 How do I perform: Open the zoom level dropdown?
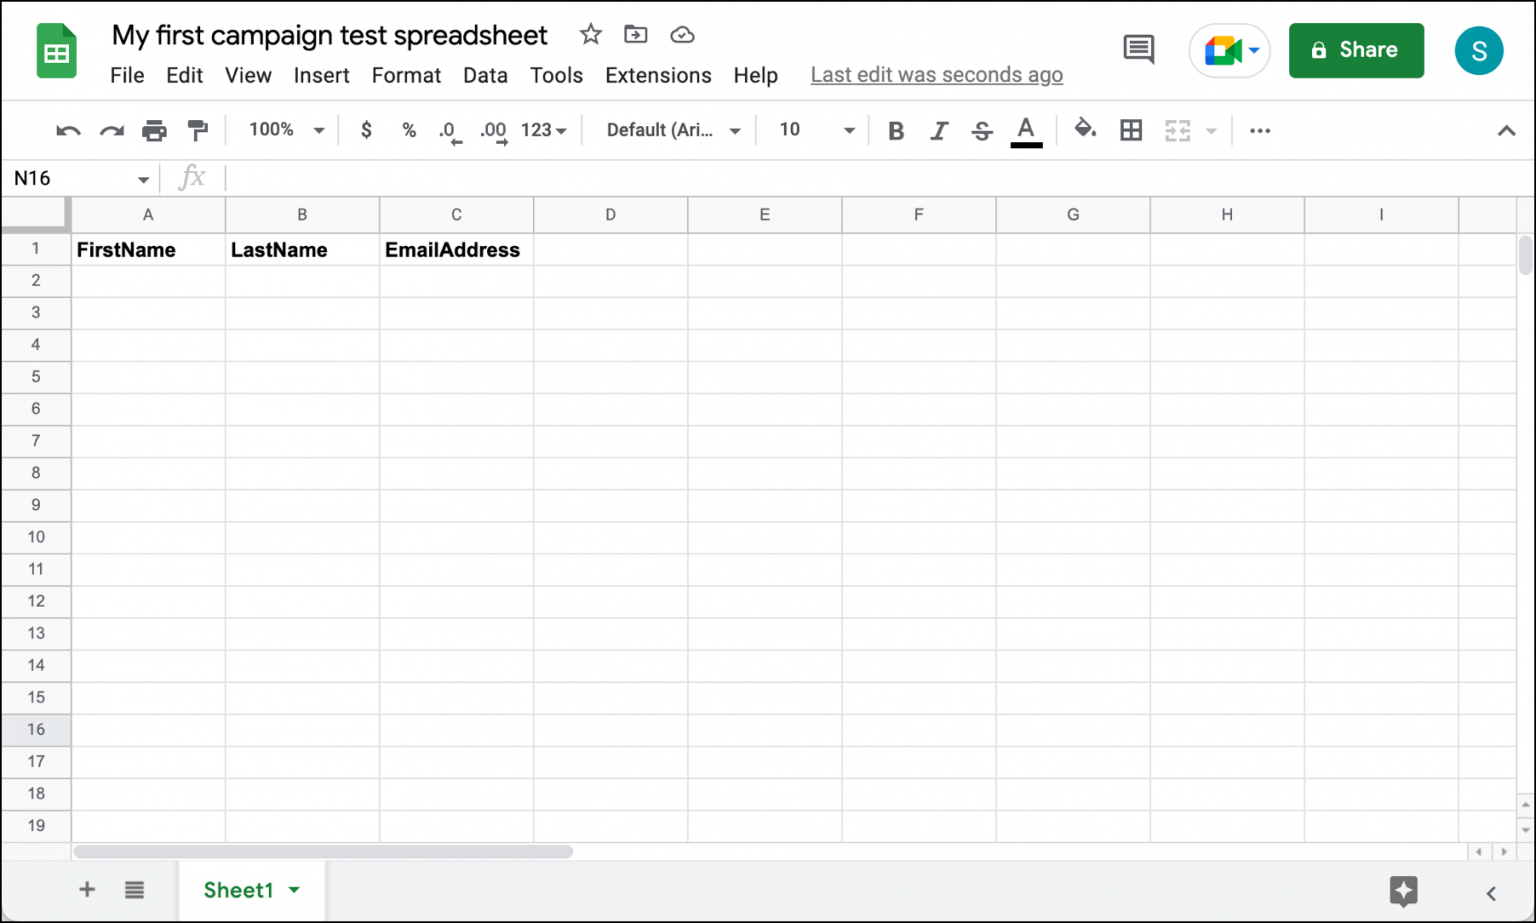coord(283,130)
